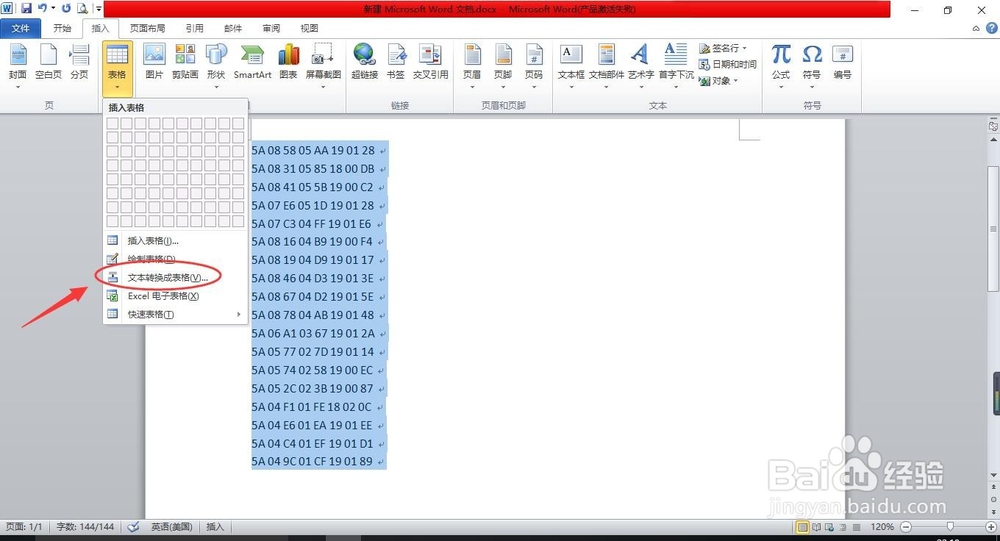Click the line "5A 04 9C 01 CF 19 01 89"
The image size is (1000, 541).
[312, 461]
